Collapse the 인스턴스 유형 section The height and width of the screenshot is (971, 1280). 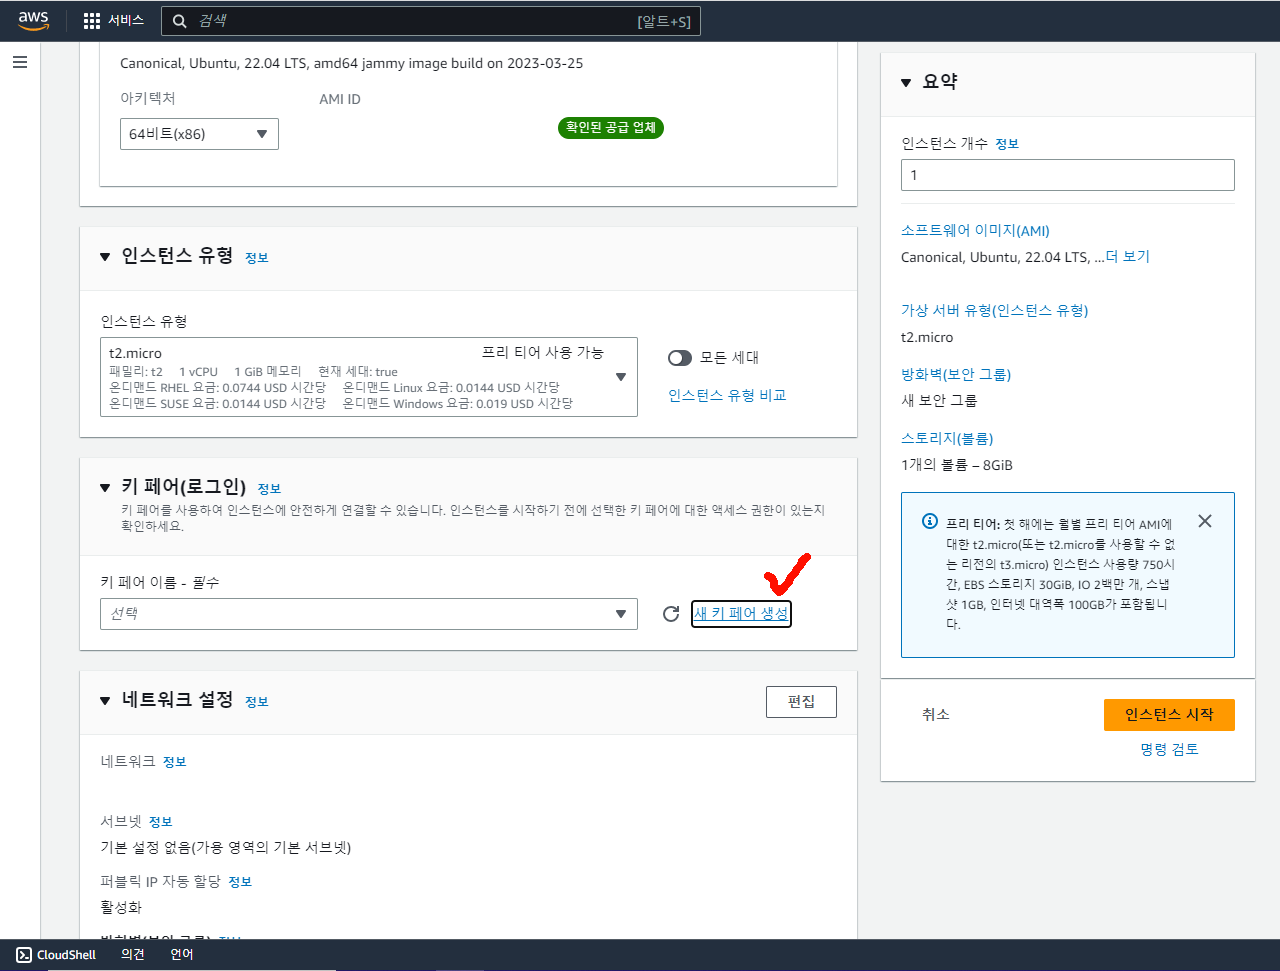[105, 257]
